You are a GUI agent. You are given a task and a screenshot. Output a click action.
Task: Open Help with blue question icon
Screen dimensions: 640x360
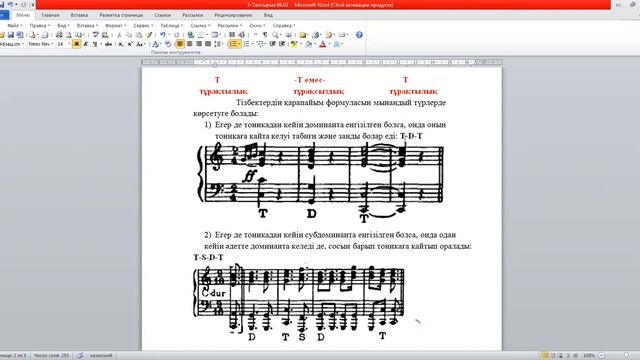(x=359, y=35)
